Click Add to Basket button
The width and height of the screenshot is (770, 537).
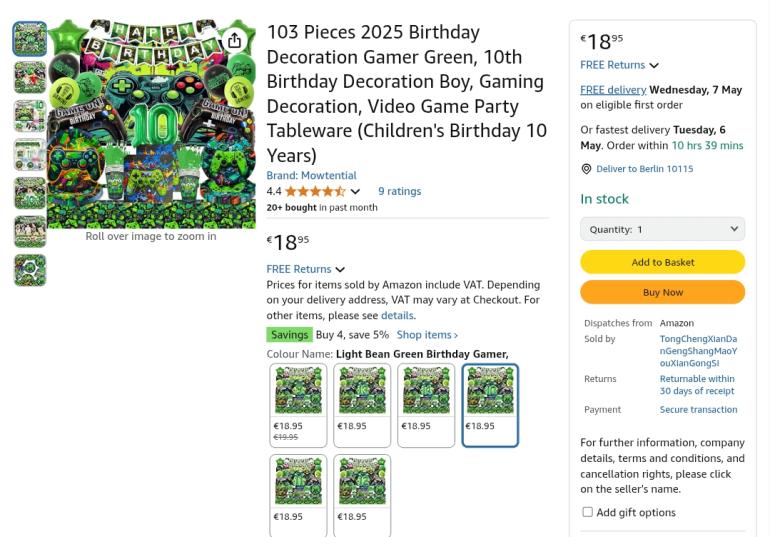click(662, 262)
